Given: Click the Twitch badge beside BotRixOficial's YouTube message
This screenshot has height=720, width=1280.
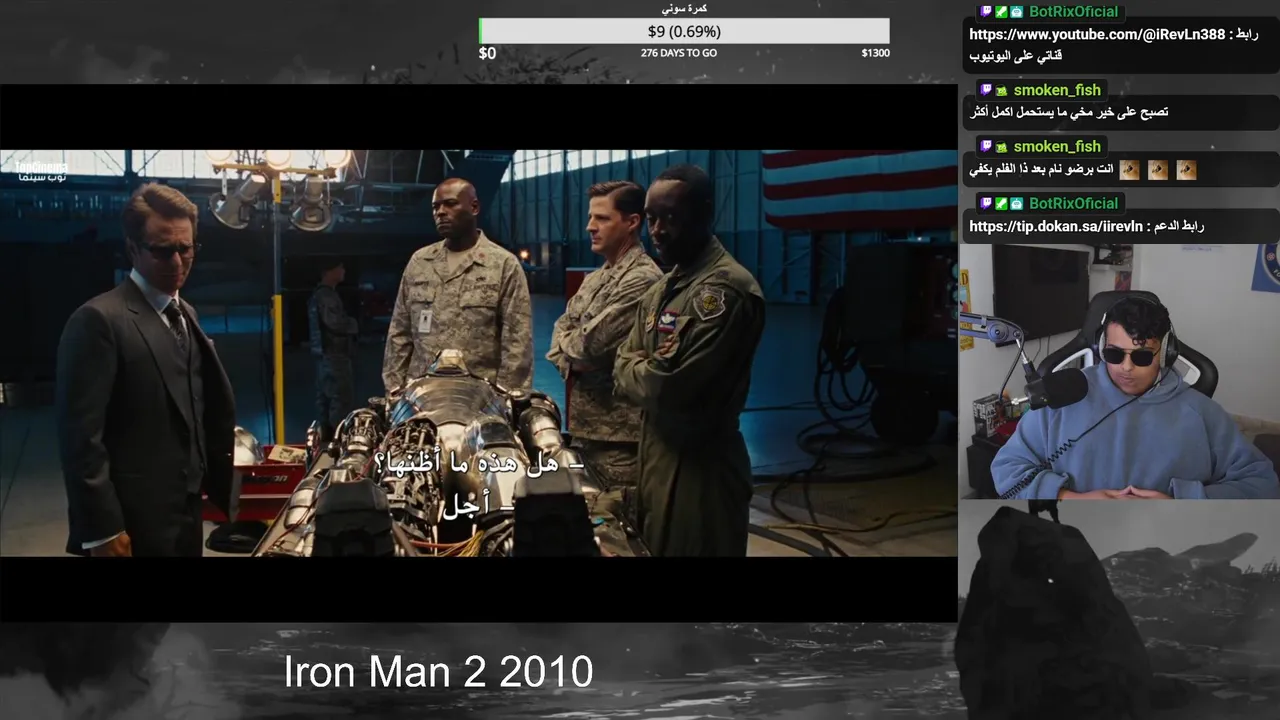Looking at the screenshot, I should point(985,11).
